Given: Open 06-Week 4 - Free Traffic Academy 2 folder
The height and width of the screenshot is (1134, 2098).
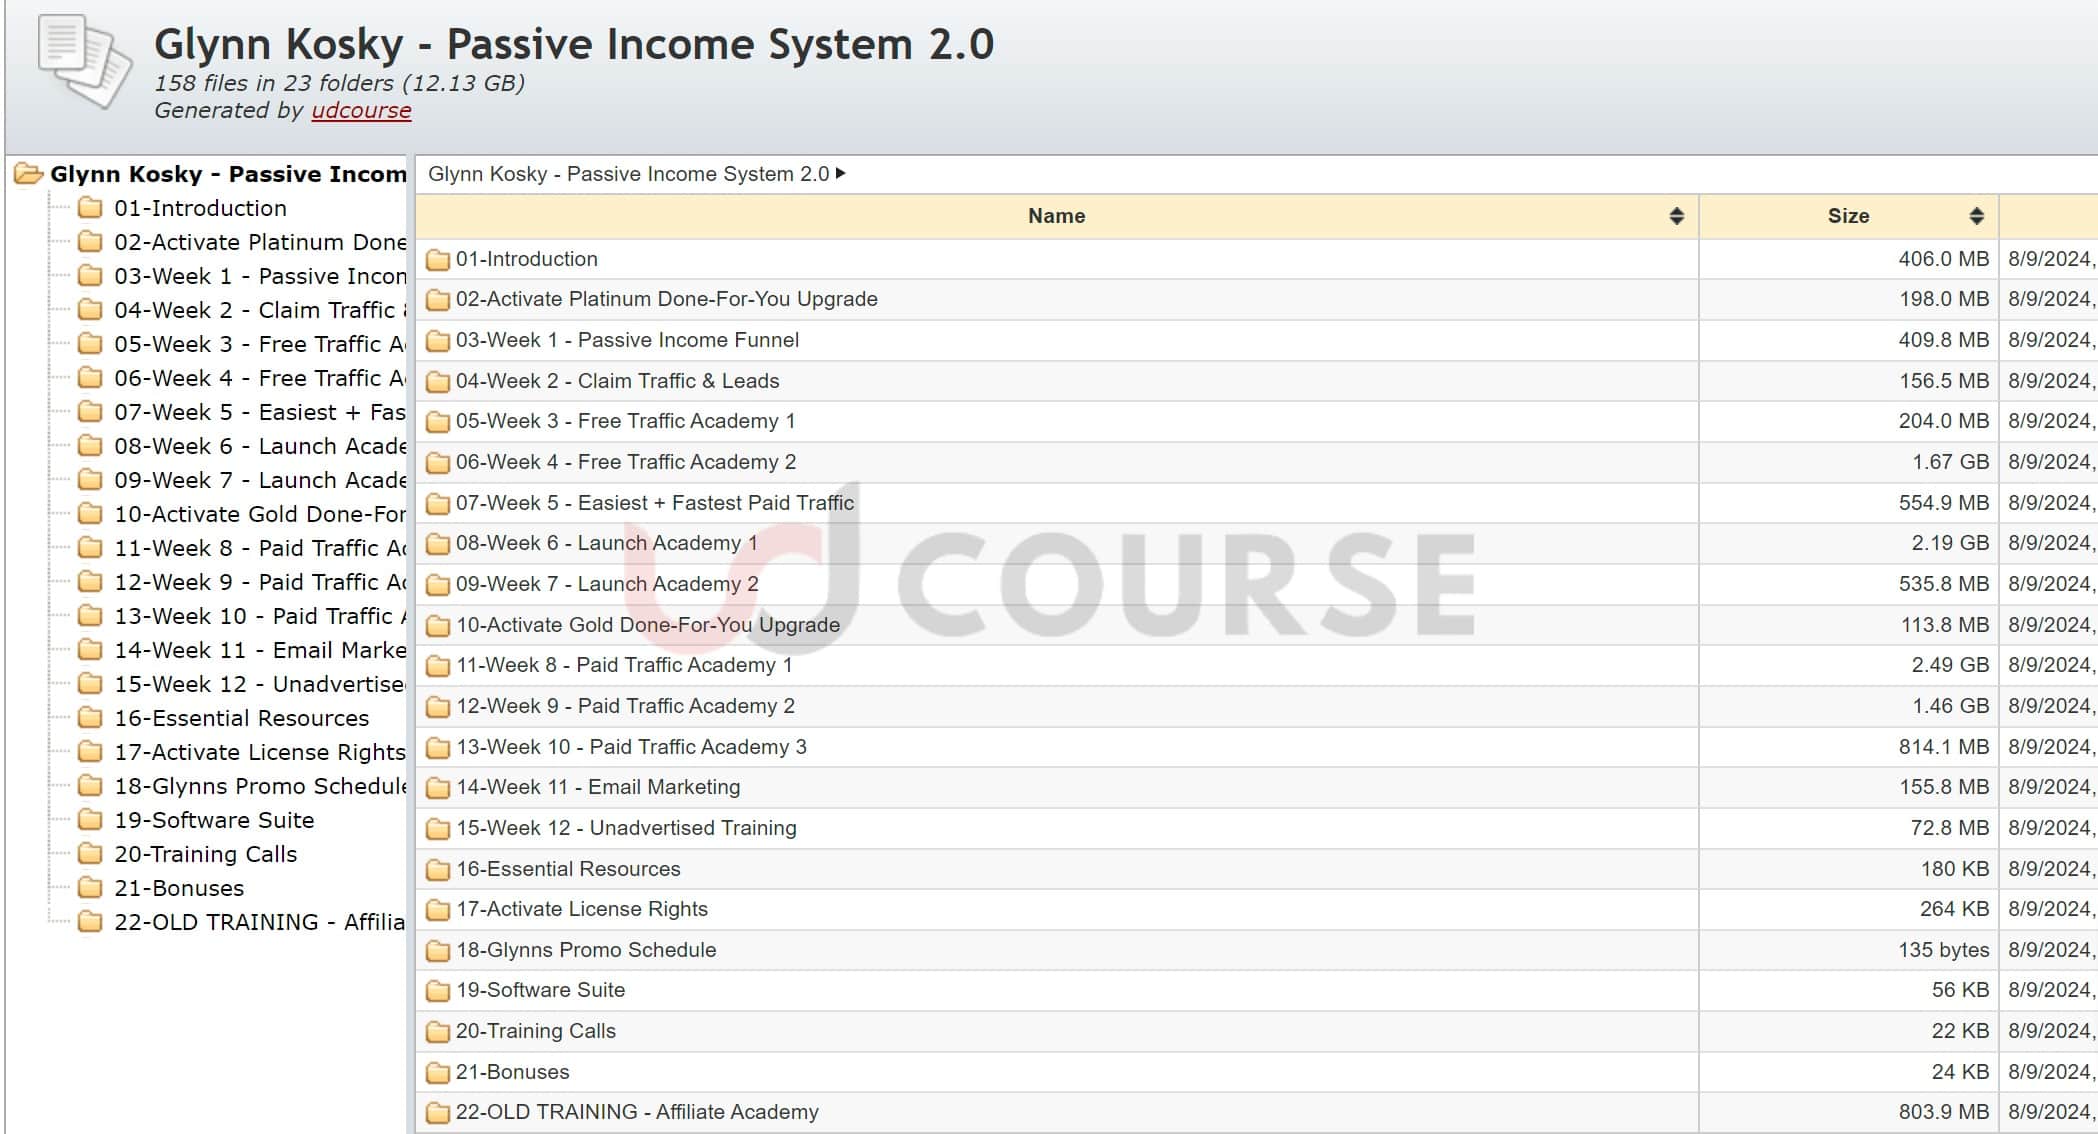Looking at the screenshot, I should click(626, 462).
